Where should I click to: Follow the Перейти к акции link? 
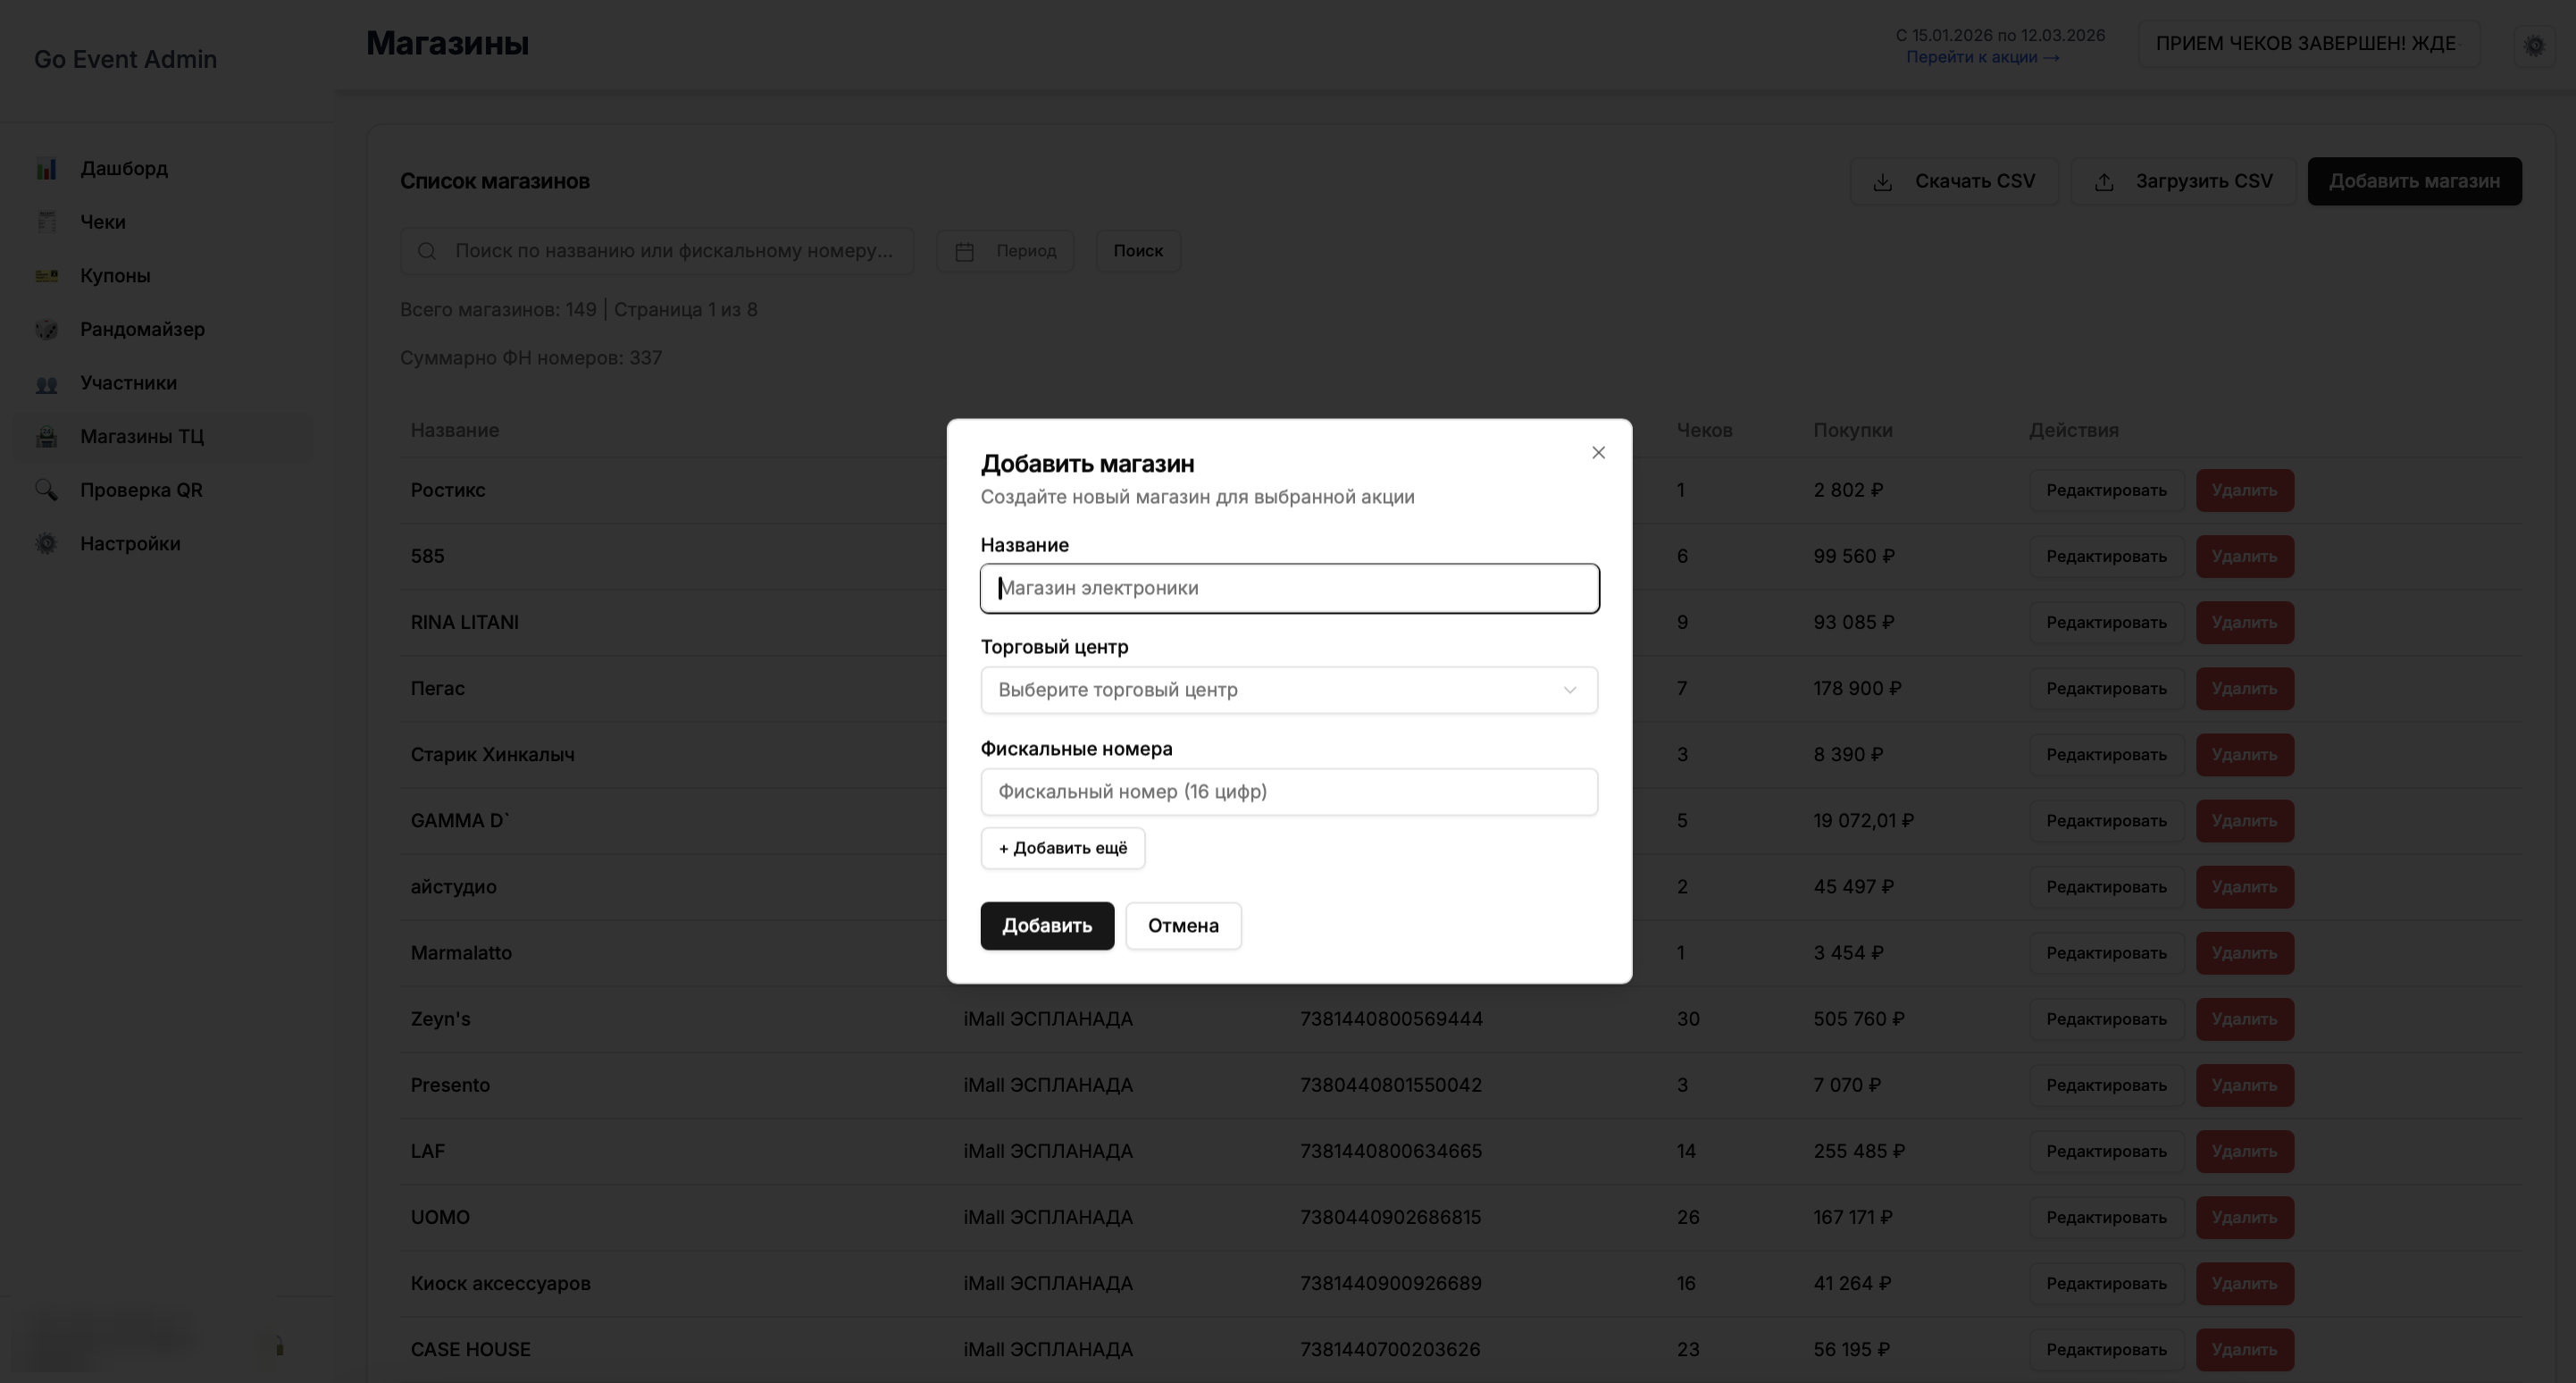point(1982,57)
